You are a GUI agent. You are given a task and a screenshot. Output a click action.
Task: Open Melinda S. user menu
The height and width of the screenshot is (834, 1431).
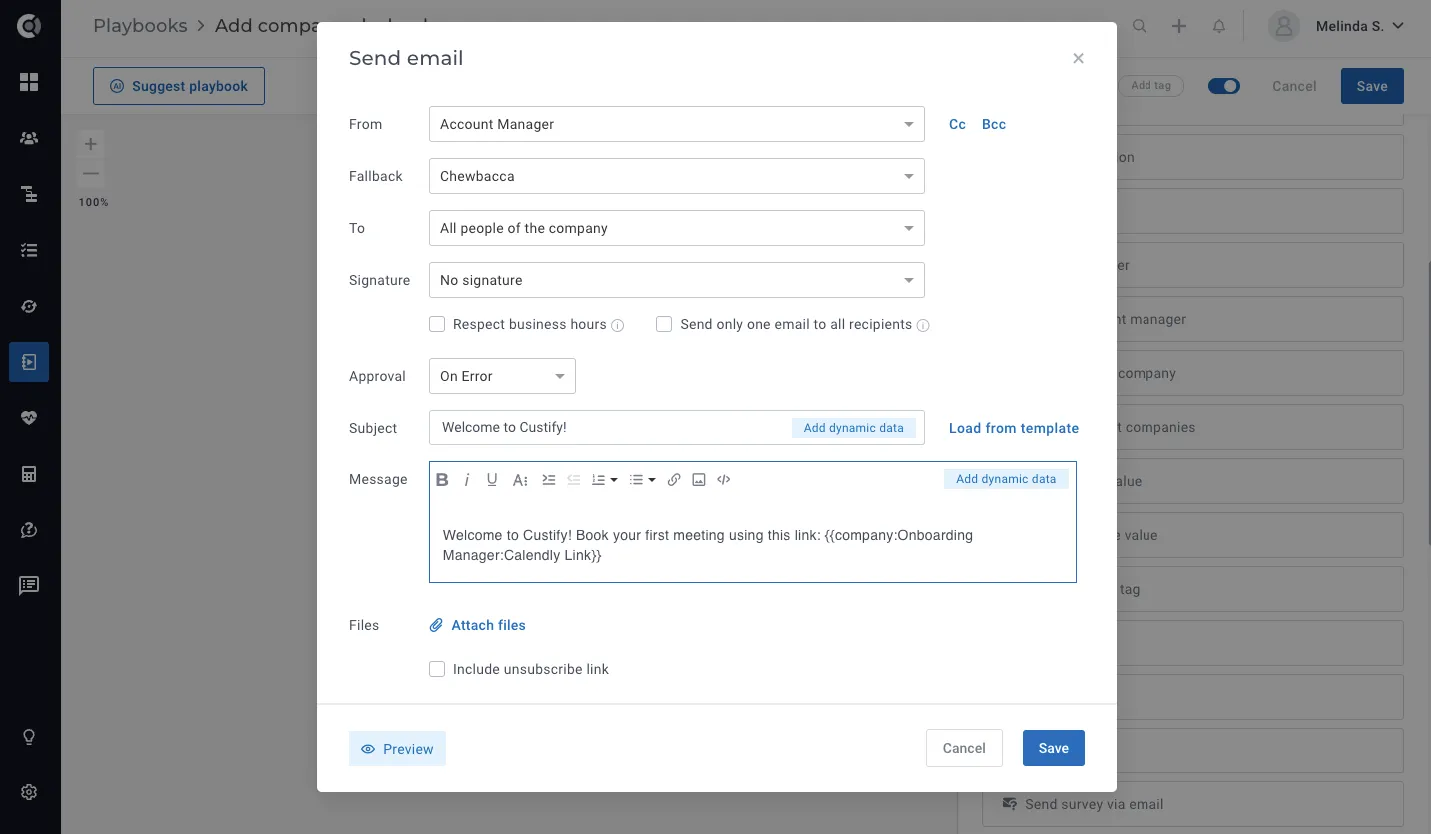(1338, 27)
